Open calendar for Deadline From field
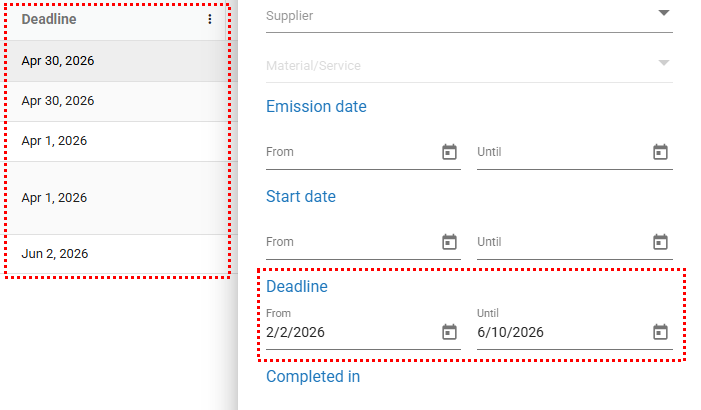This screenshot has width=701, height=410. [x=449, y=332]
